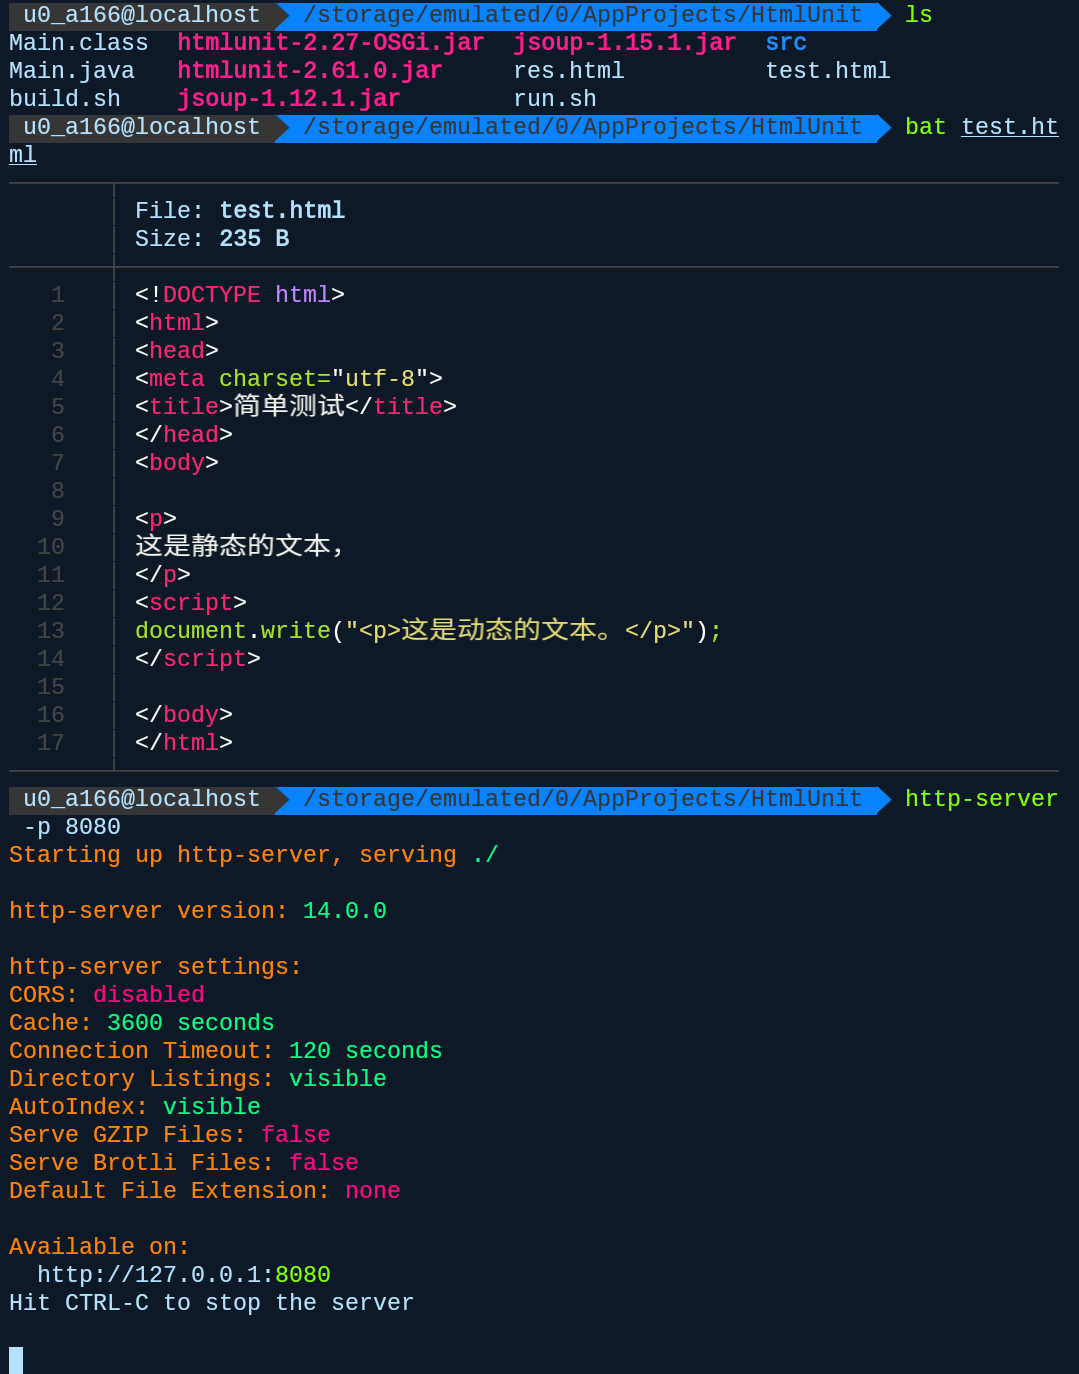Click the http-server command in the last prompt
Image resolution: width=1079 pixels, height=1374 pixels.
coord(980,799)
